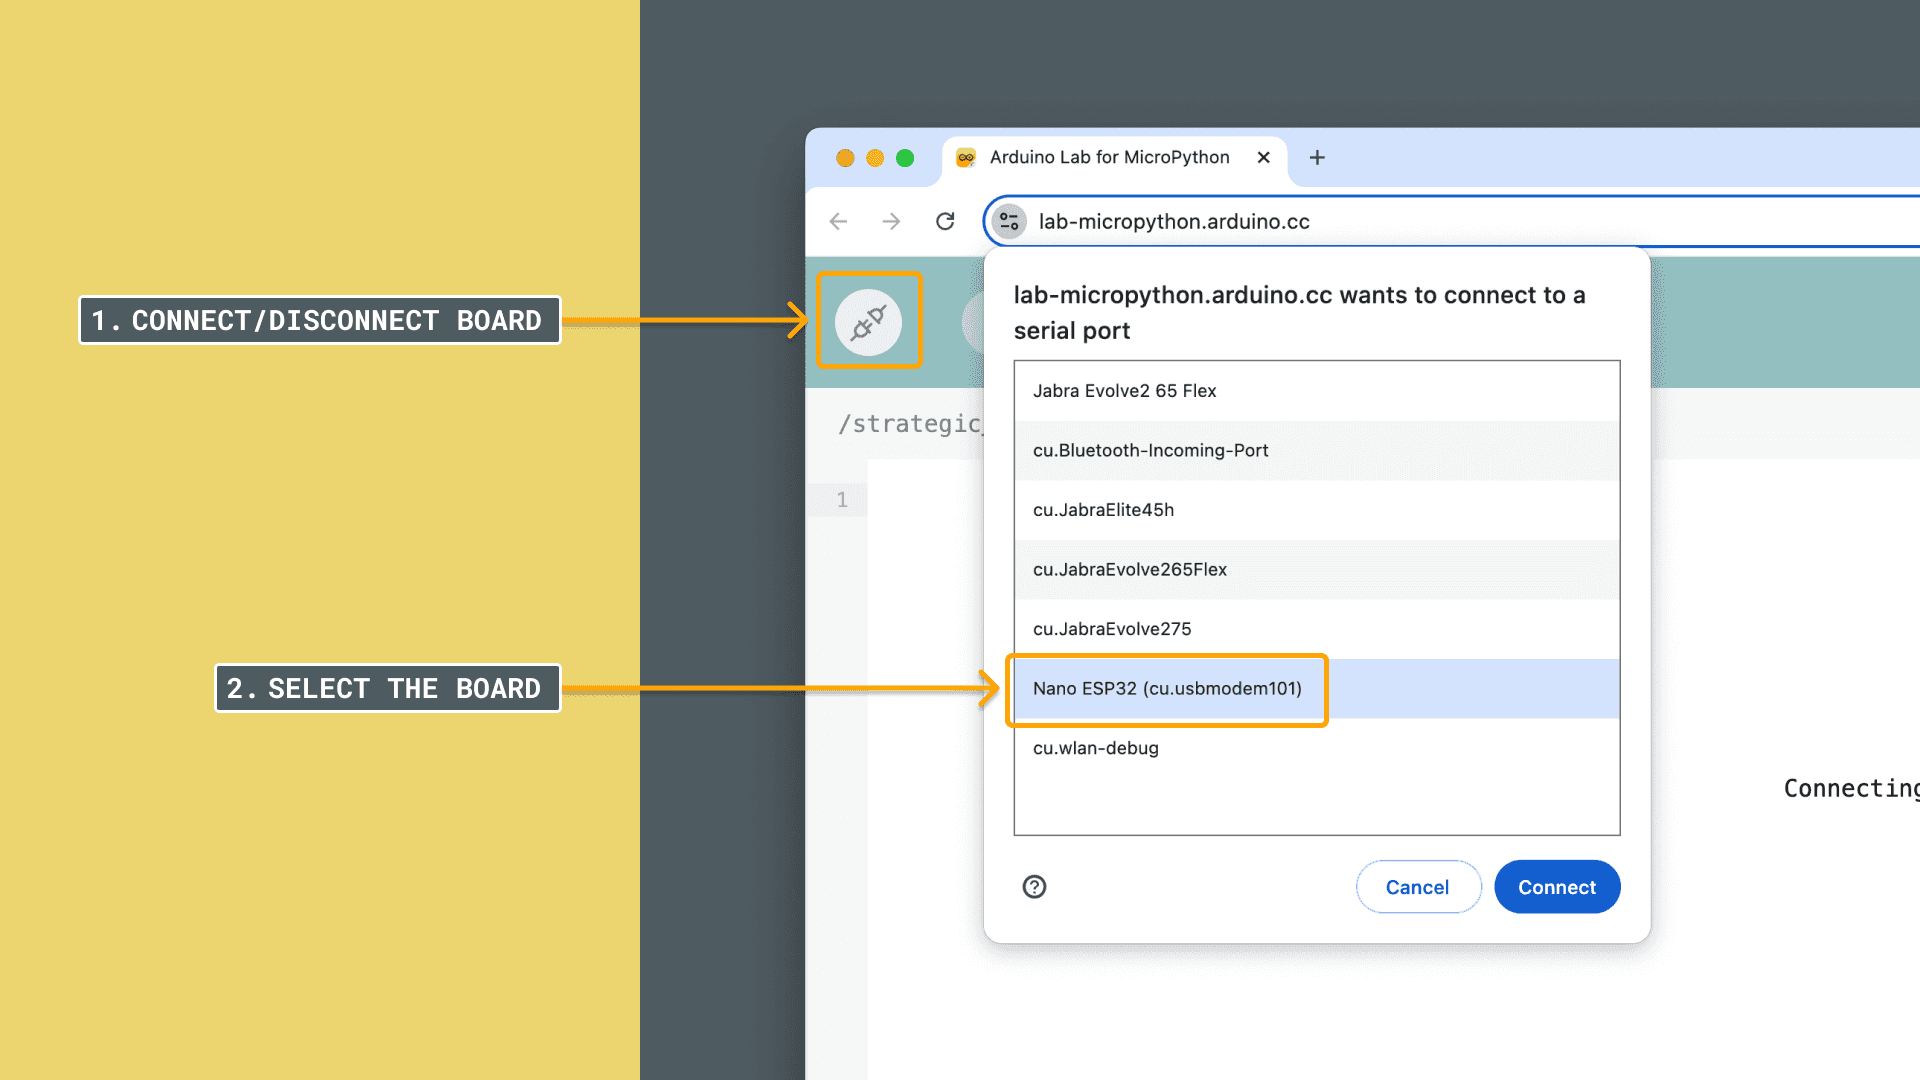Click the green macOS fullscreen button
1920x1080 pixels.
pyautogui.click(x=905, y=158)
